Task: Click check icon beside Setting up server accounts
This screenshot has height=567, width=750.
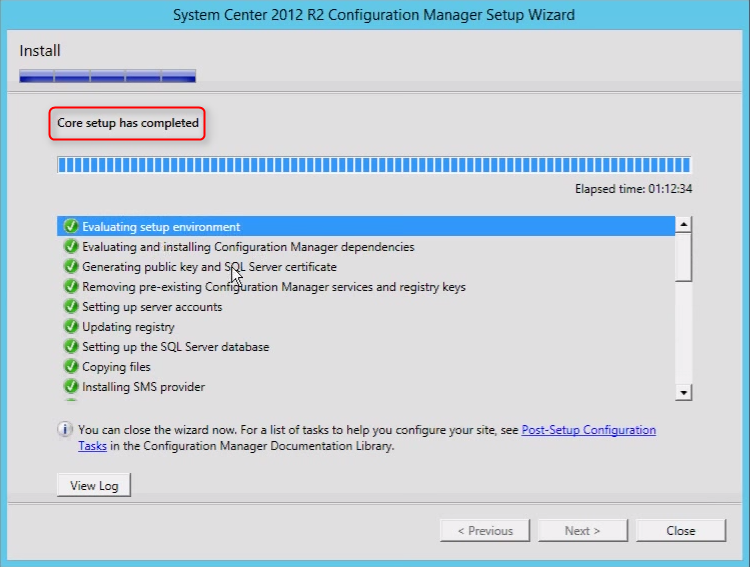Action: click(x=71, y=307)
